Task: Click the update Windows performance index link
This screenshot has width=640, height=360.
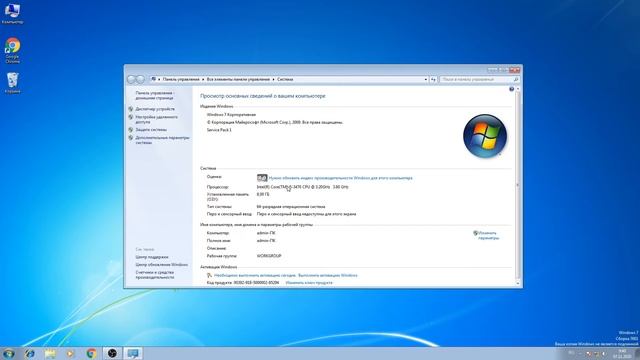Action: pyautogui.click(x=340, y=178)
